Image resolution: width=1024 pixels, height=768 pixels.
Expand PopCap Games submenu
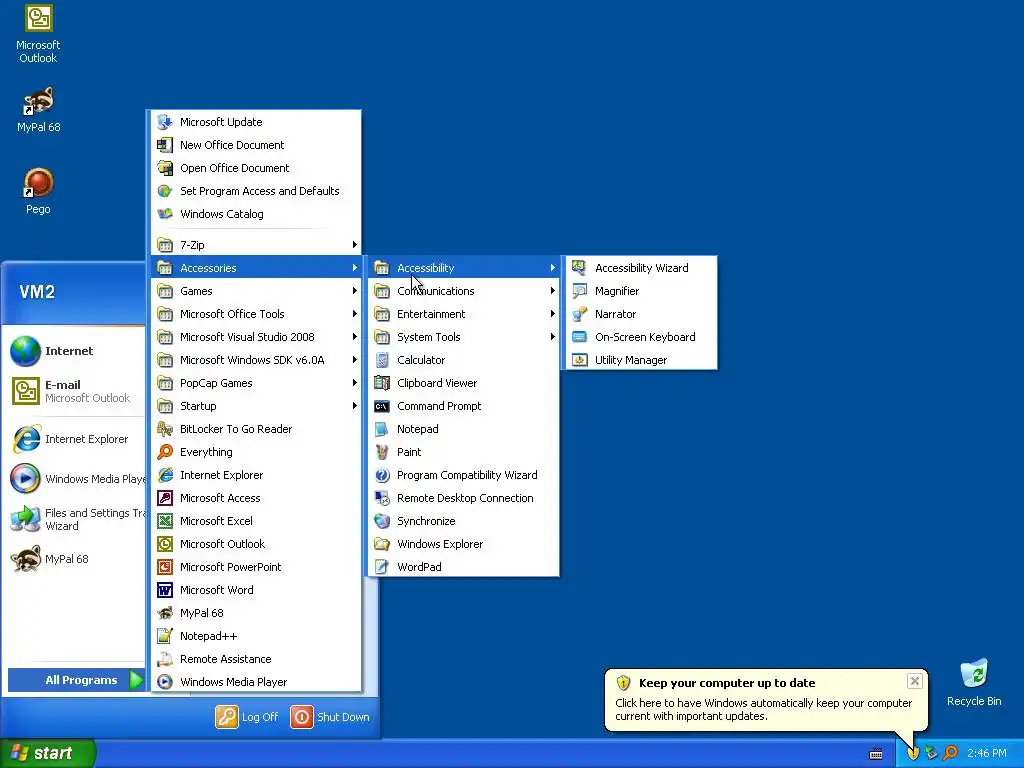[256, 383]
